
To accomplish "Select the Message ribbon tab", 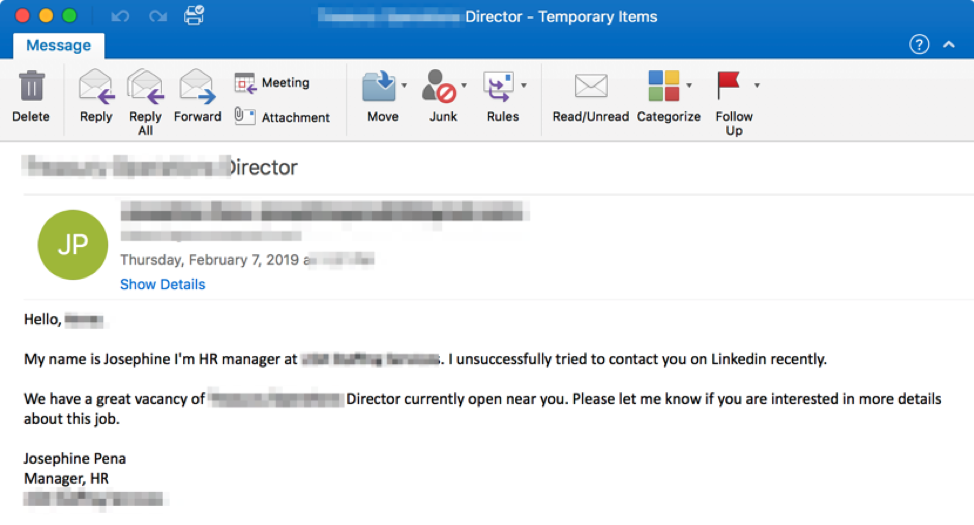I will [58, 45].
